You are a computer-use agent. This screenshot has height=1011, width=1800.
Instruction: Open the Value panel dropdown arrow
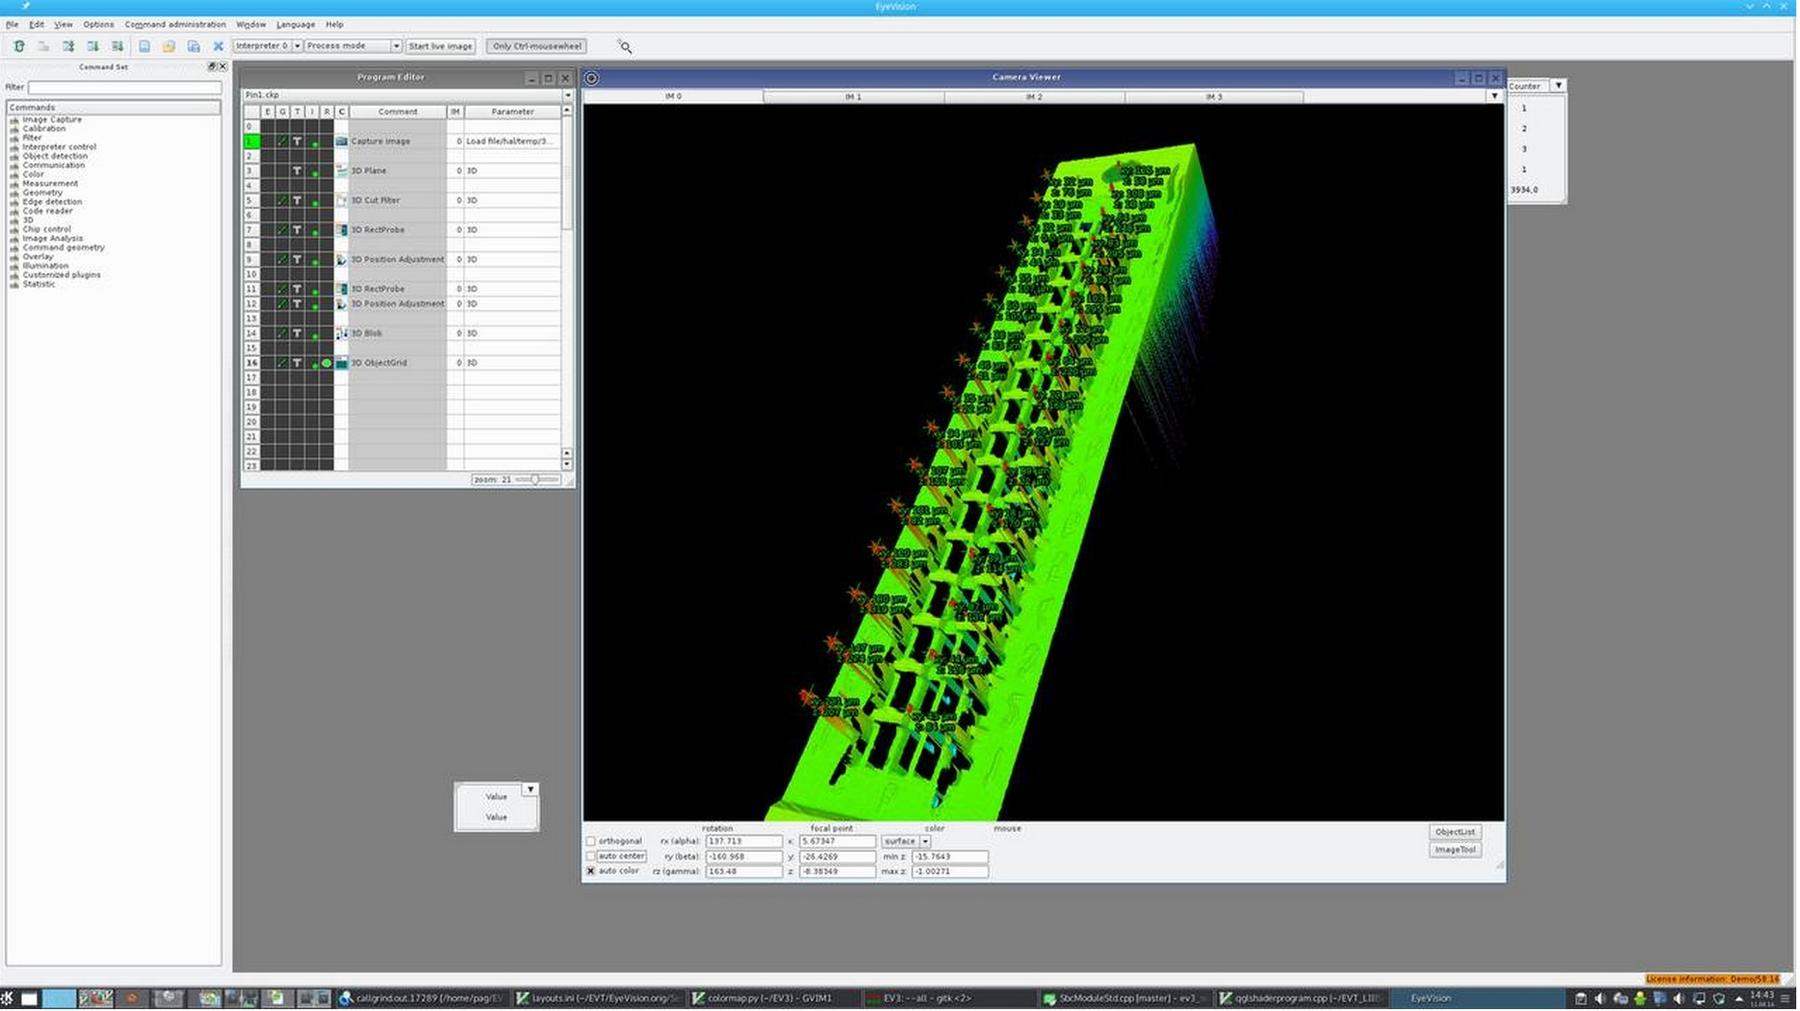[530, 790]
